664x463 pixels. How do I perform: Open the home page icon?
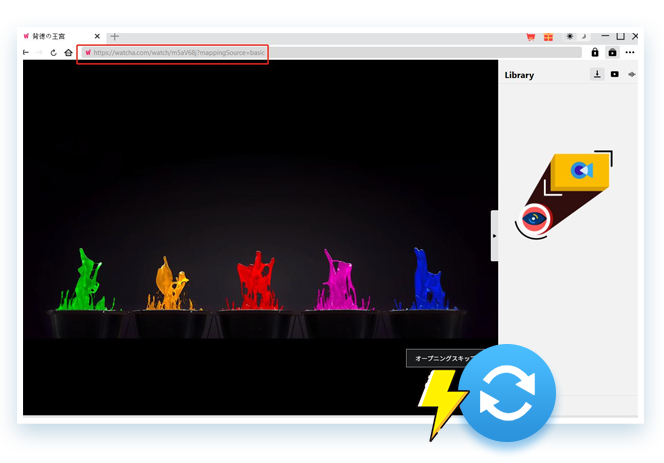tap(68, 53)
